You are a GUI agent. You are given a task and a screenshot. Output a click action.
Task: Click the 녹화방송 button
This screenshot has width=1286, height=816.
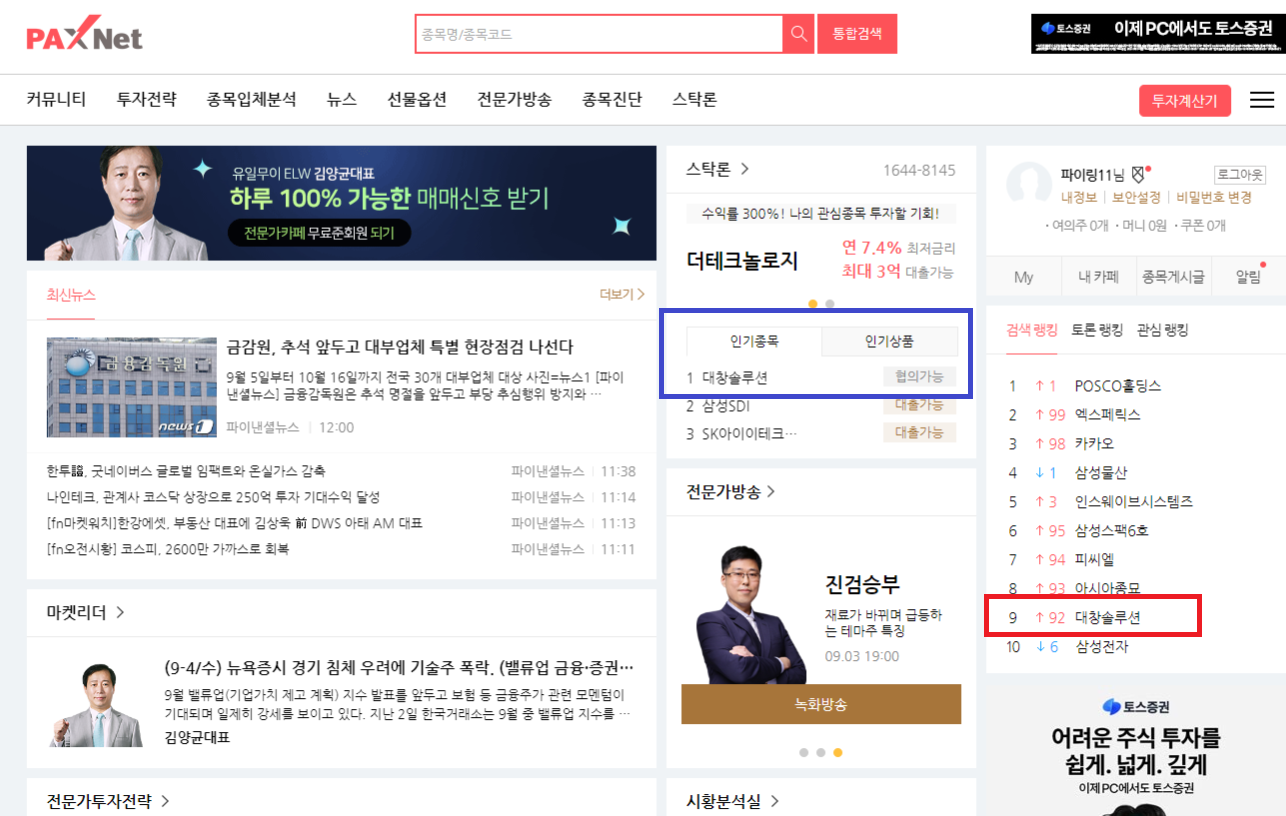pyautogui.click(x=820, y=704)
